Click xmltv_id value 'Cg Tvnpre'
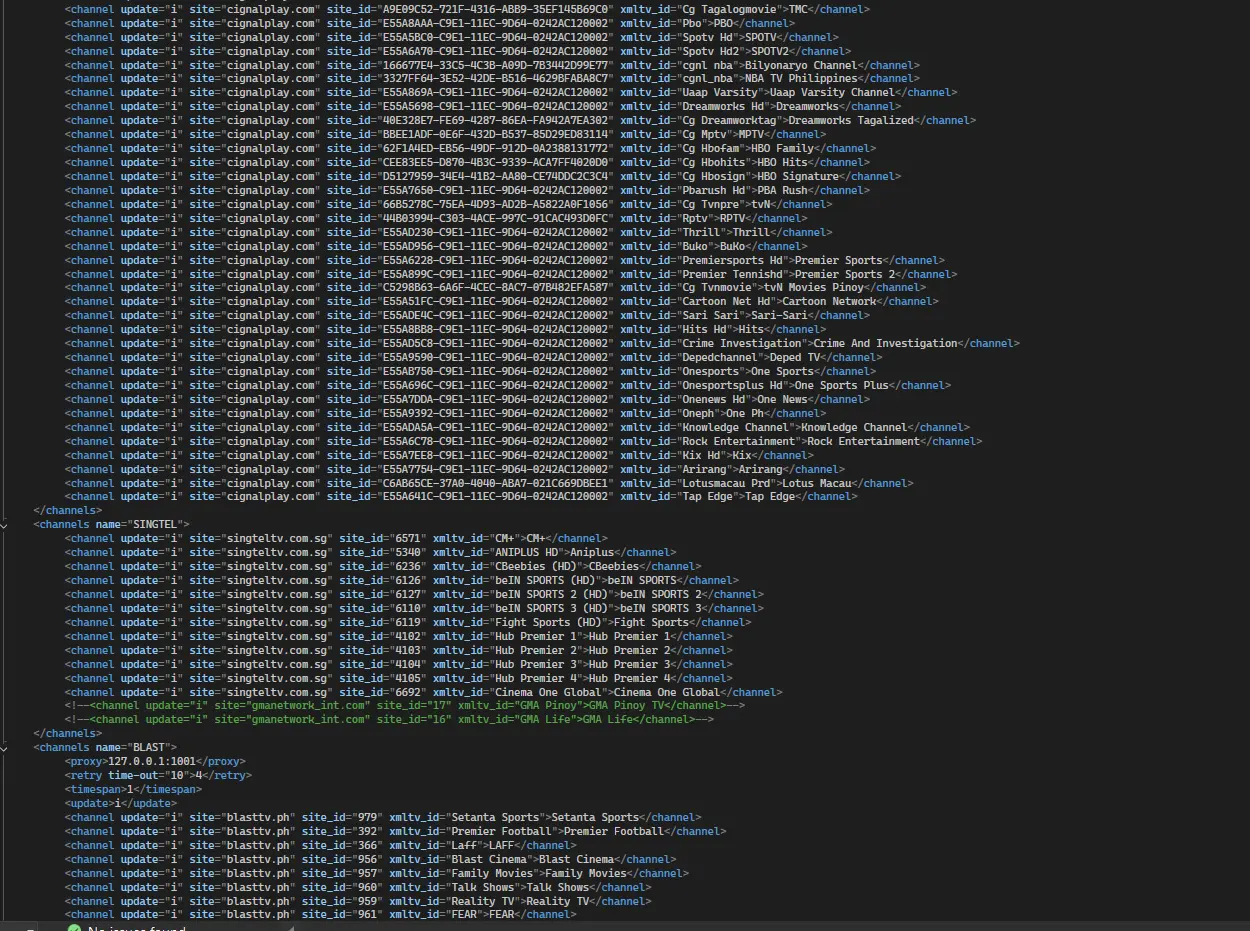The height and width of the screenshot is (931, 1250). (712, 205)
